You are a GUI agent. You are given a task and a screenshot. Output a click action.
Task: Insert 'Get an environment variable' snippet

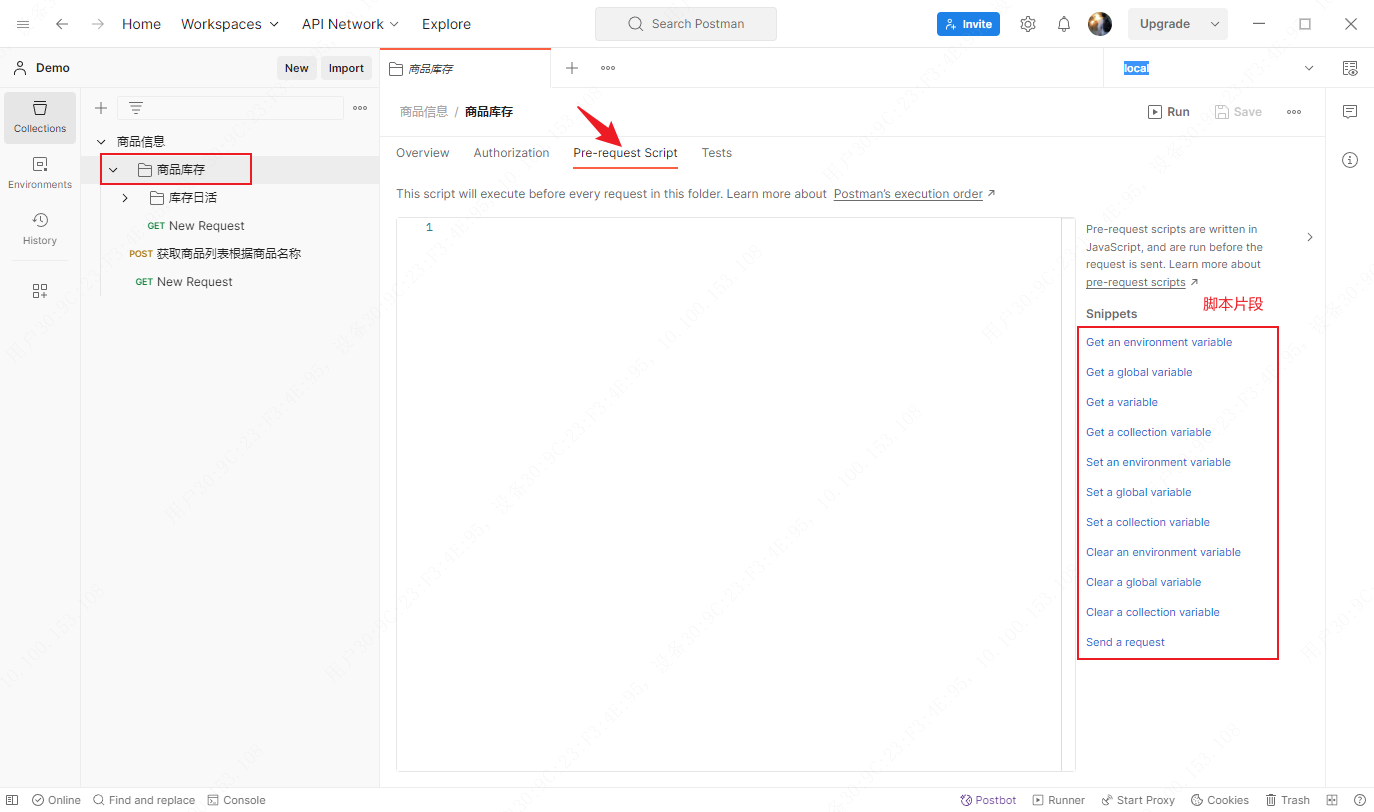1159,342
